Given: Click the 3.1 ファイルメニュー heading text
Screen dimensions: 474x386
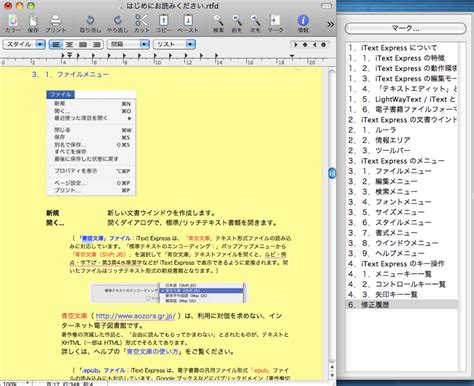Looking at the screenshot, I should tap(70, 75).
